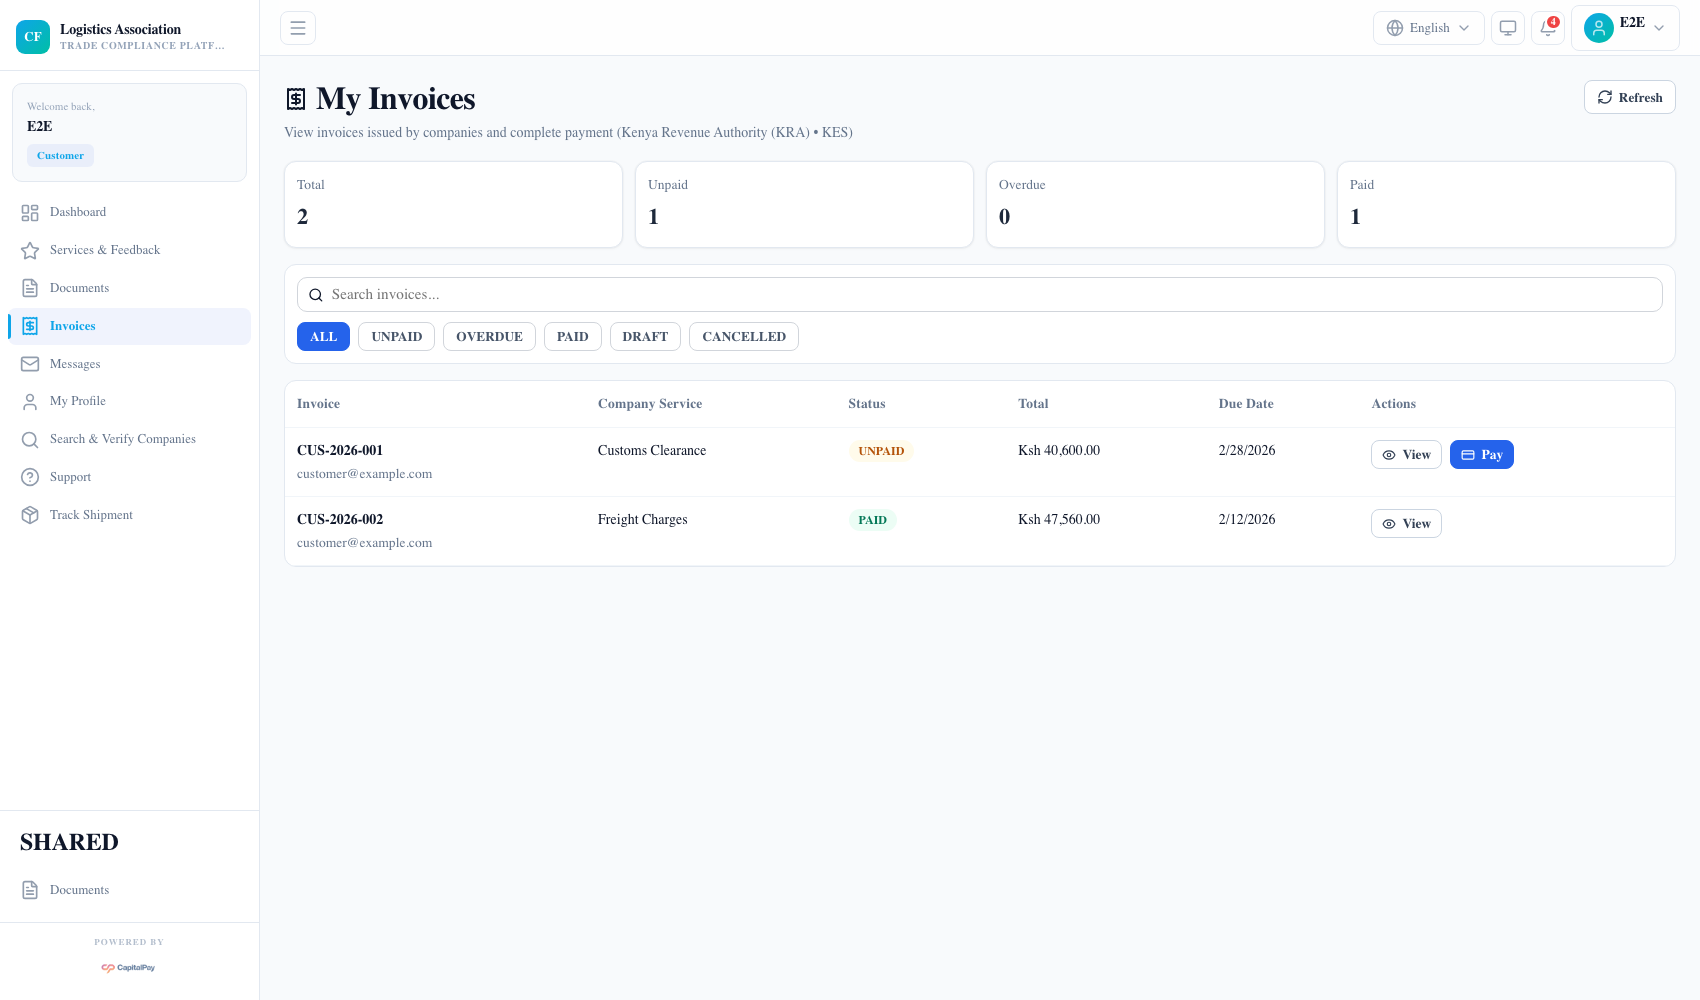Click the Customer role badge
This screenshot has height=1000, width=1700.
(60, 155)
